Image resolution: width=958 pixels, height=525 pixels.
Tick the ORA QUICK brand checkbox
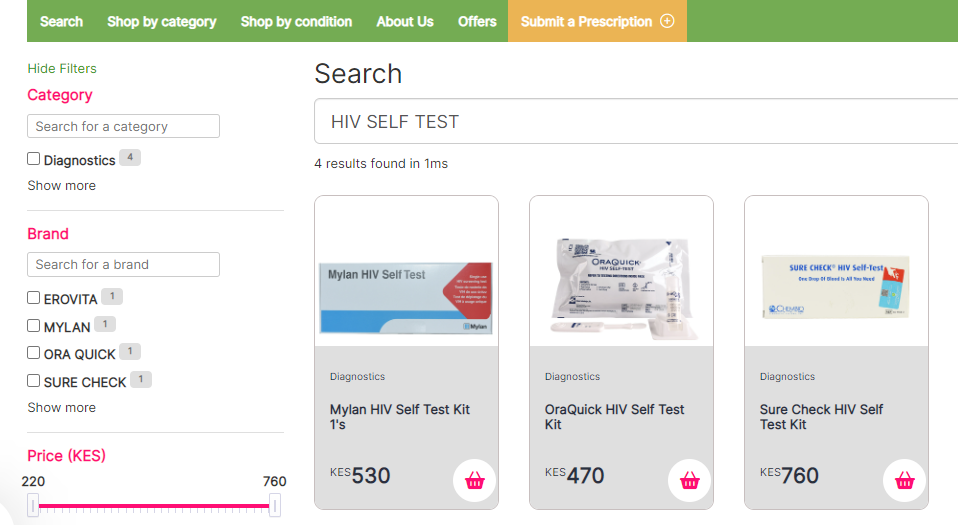point(34,353)
